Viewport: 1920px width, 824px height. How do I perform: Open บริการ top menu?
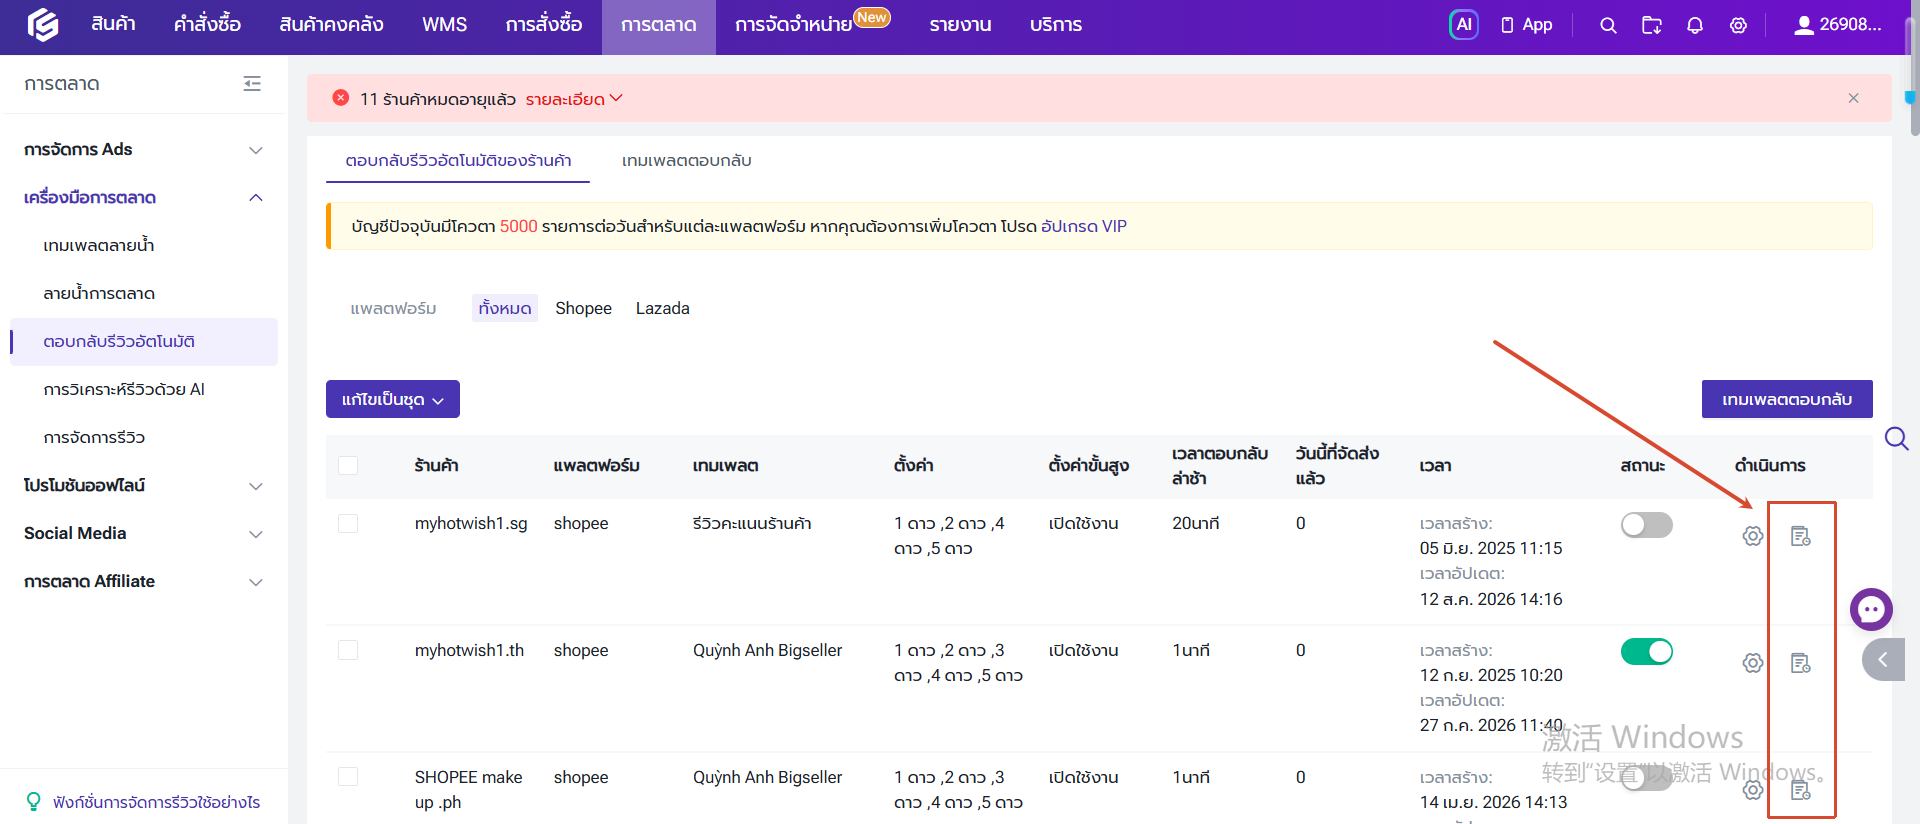1056,25
